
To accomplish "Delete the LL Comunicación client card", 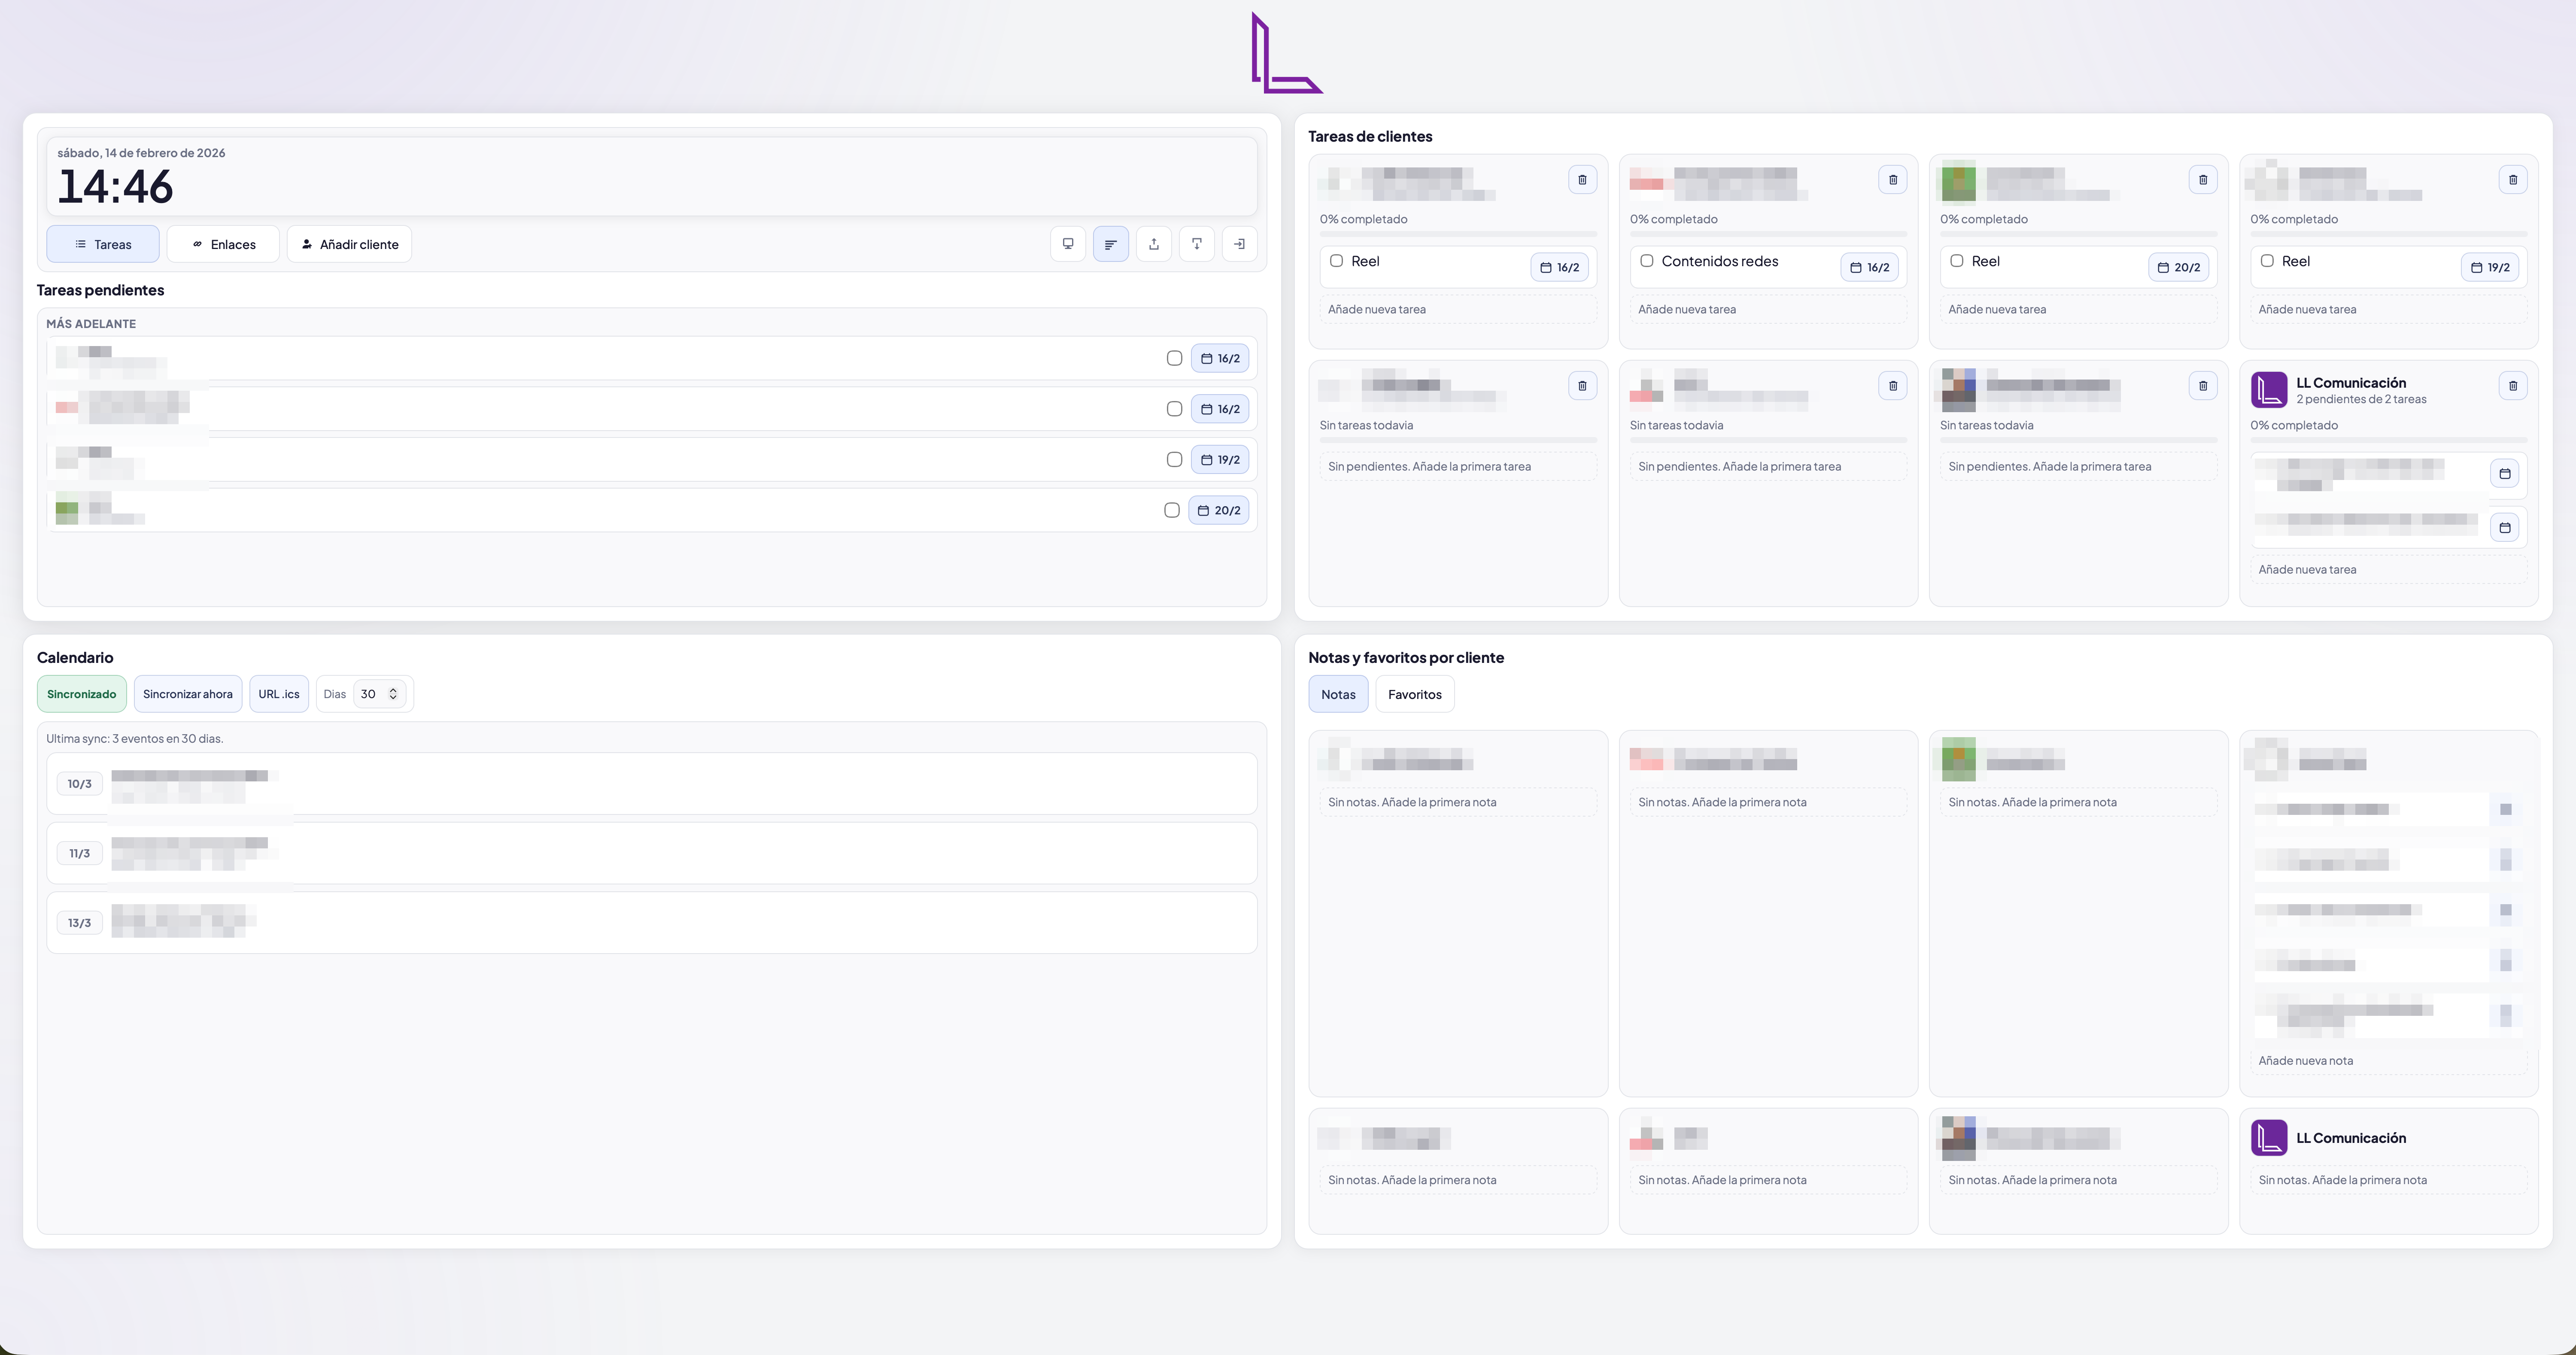I will point(2512,386).
